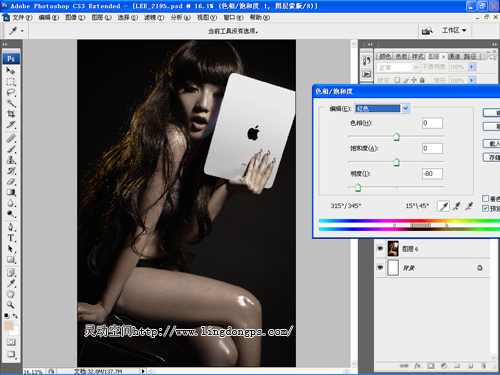500x375 pixels.
Task: Enable the colorize checkbox
Action: click(486, 199)
